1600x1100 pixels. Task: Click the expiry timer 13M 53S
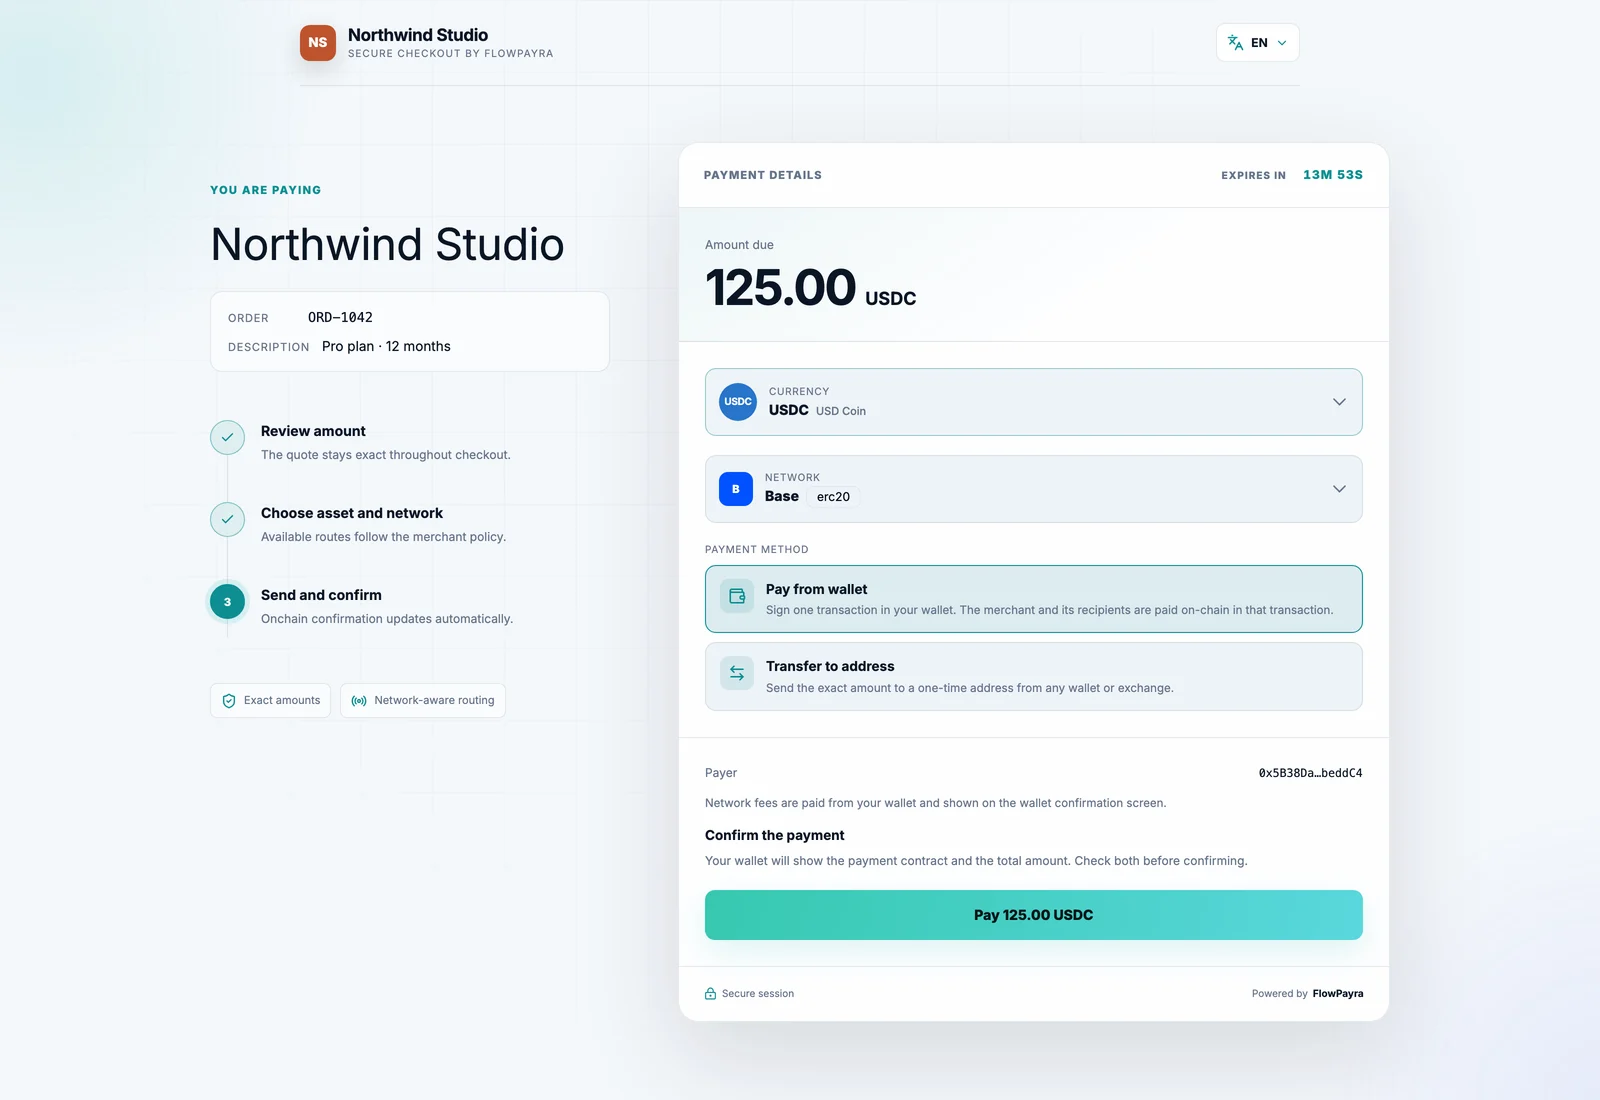[x=1333, y=174]
